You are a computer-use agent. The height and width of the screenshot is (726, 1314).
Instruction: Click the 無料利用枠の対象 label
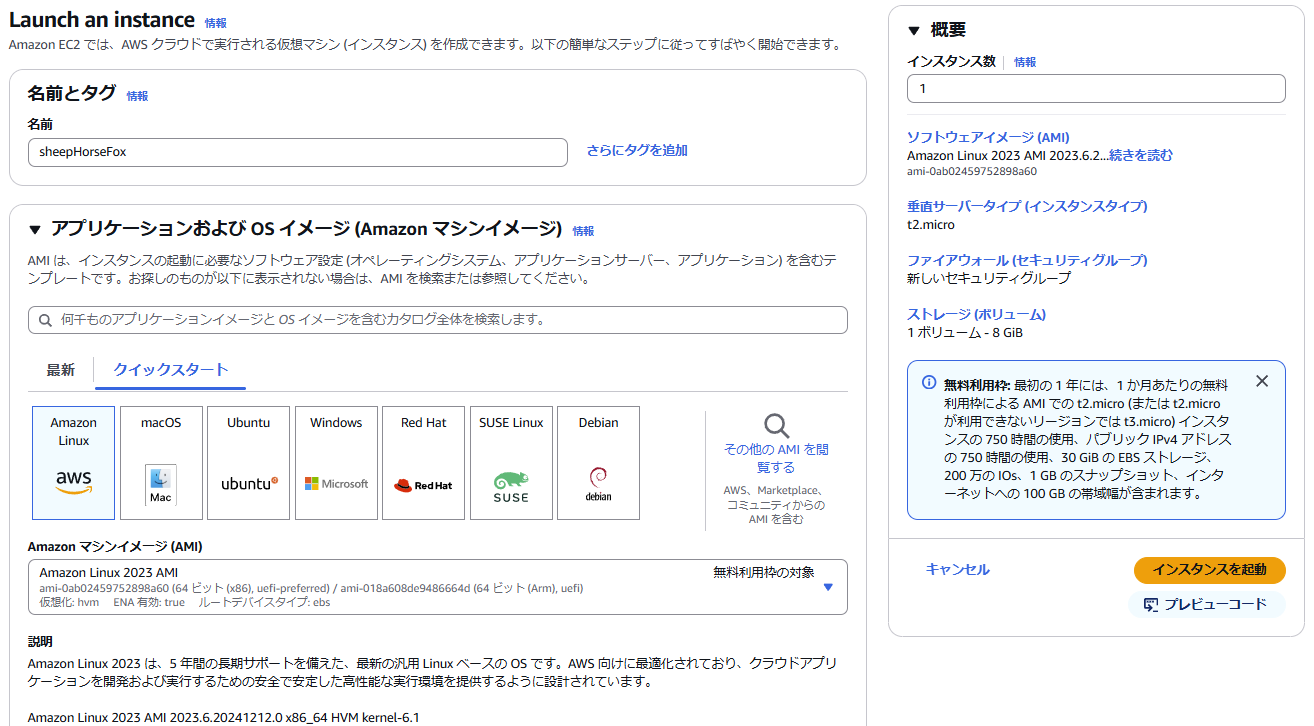pyautogui.click(x=763, y=572)
